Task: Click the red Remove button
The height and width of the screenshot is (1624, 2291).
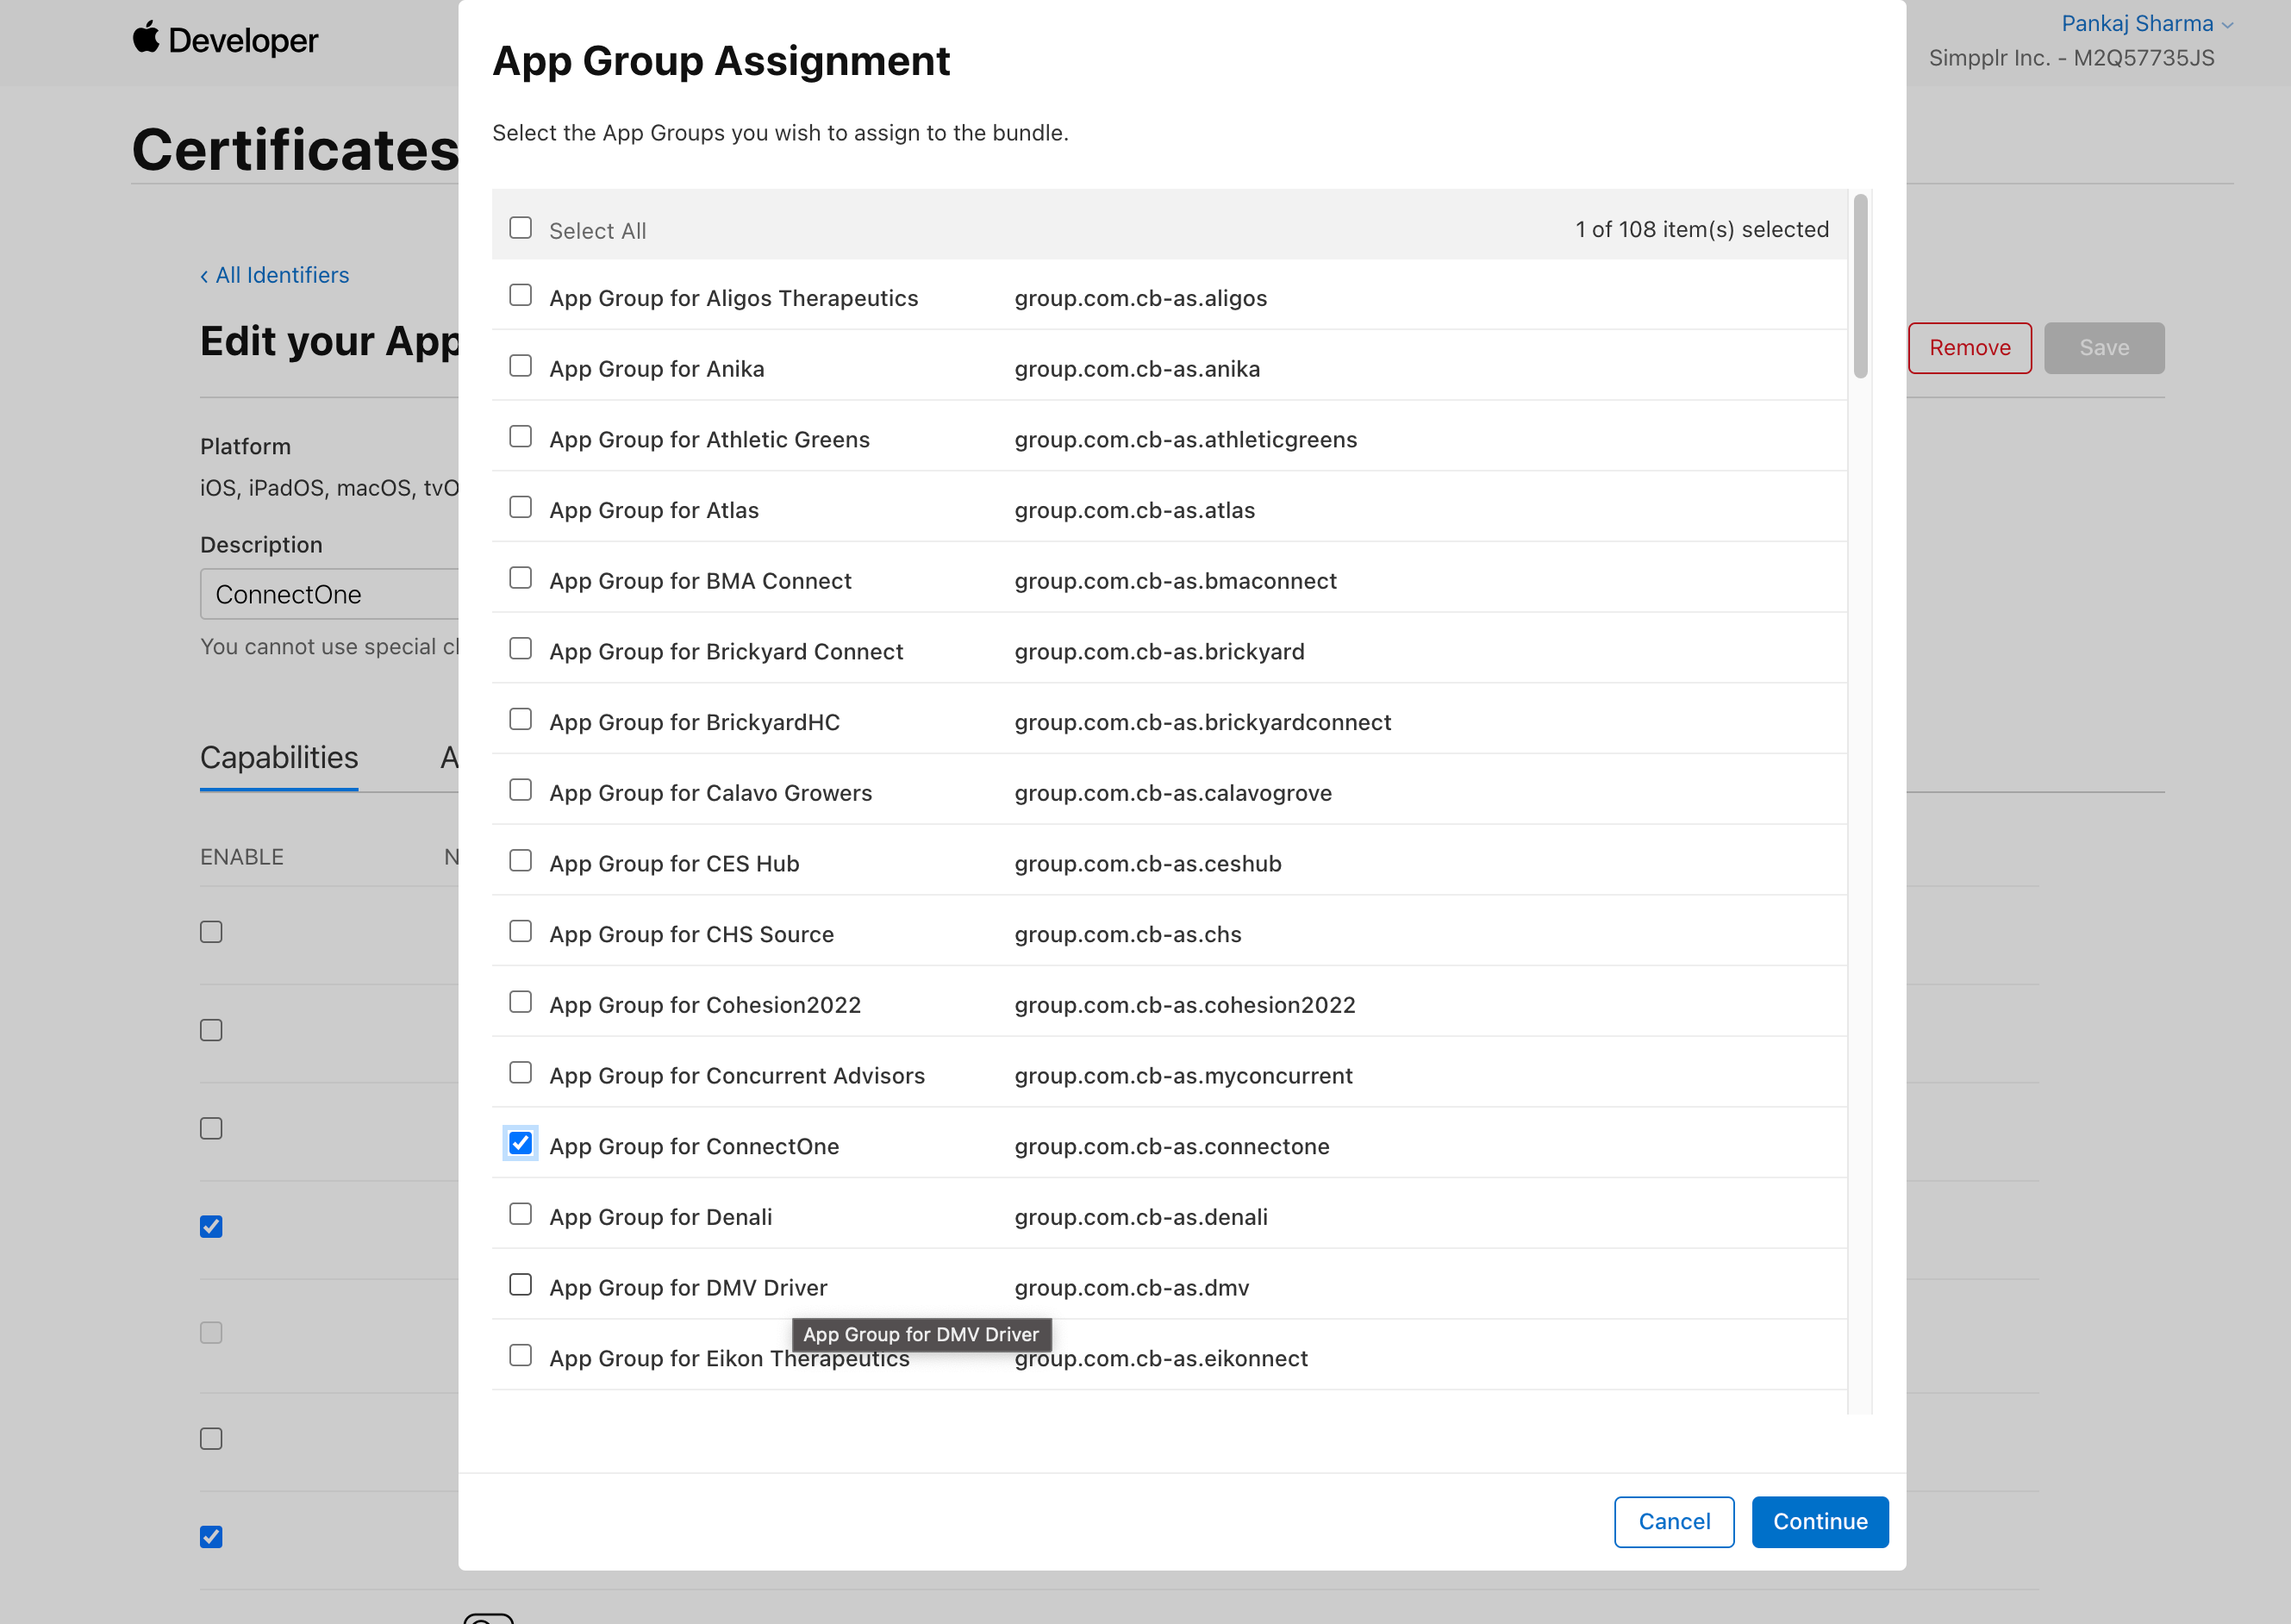Action: 1970,348
